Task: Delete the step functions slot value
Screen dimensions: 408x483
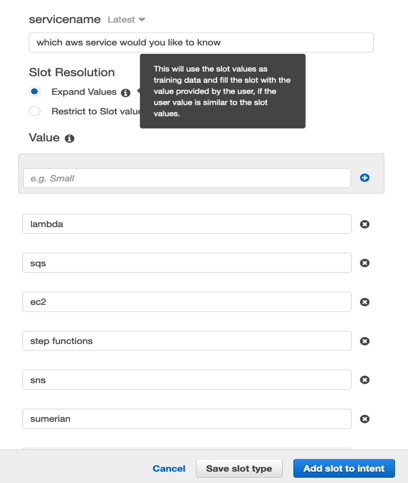Action: click(365, 341)
